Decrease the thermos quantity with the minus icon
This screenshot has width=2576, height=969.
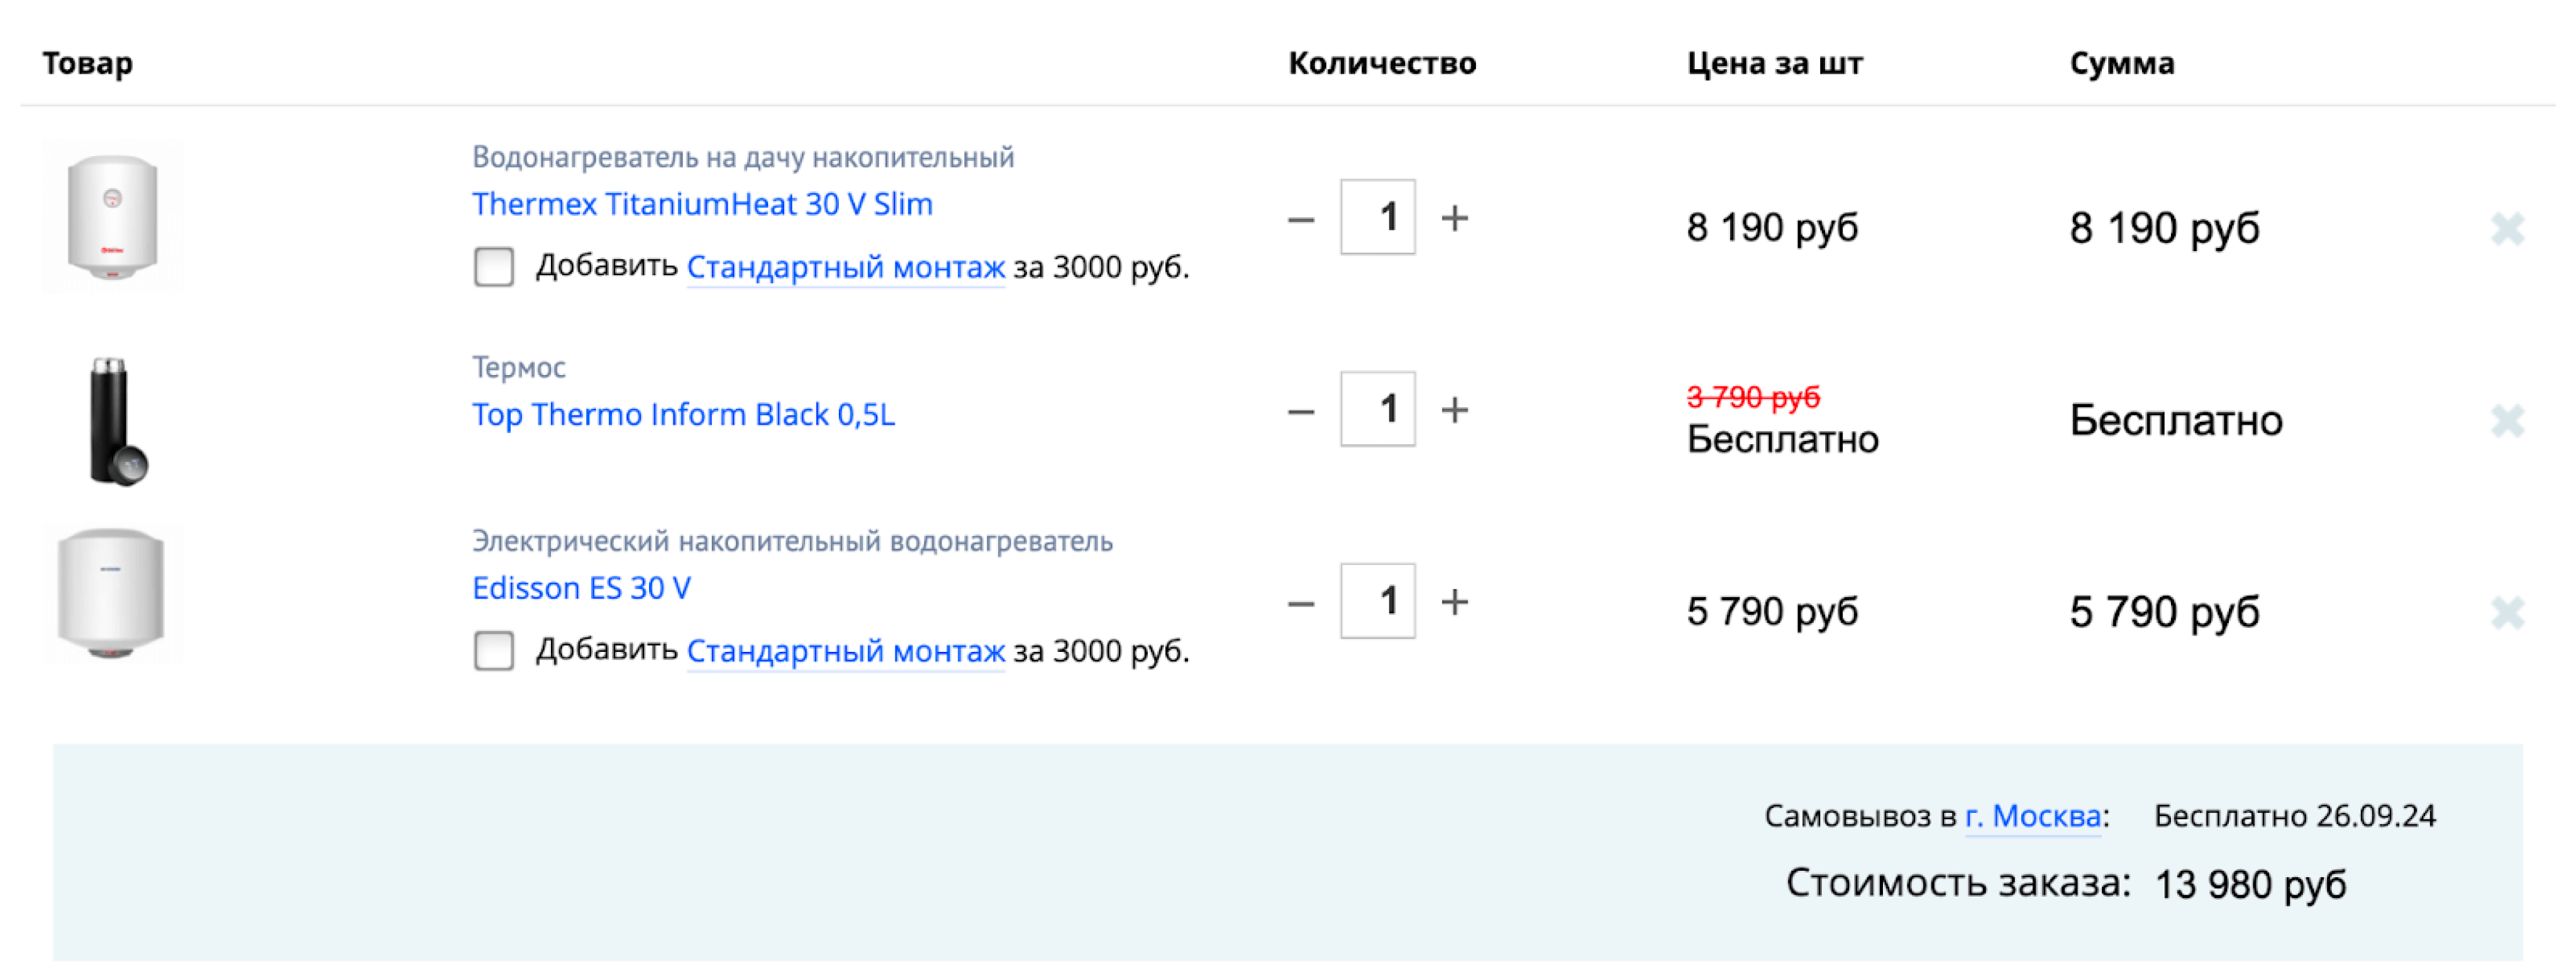(1301, 411)
